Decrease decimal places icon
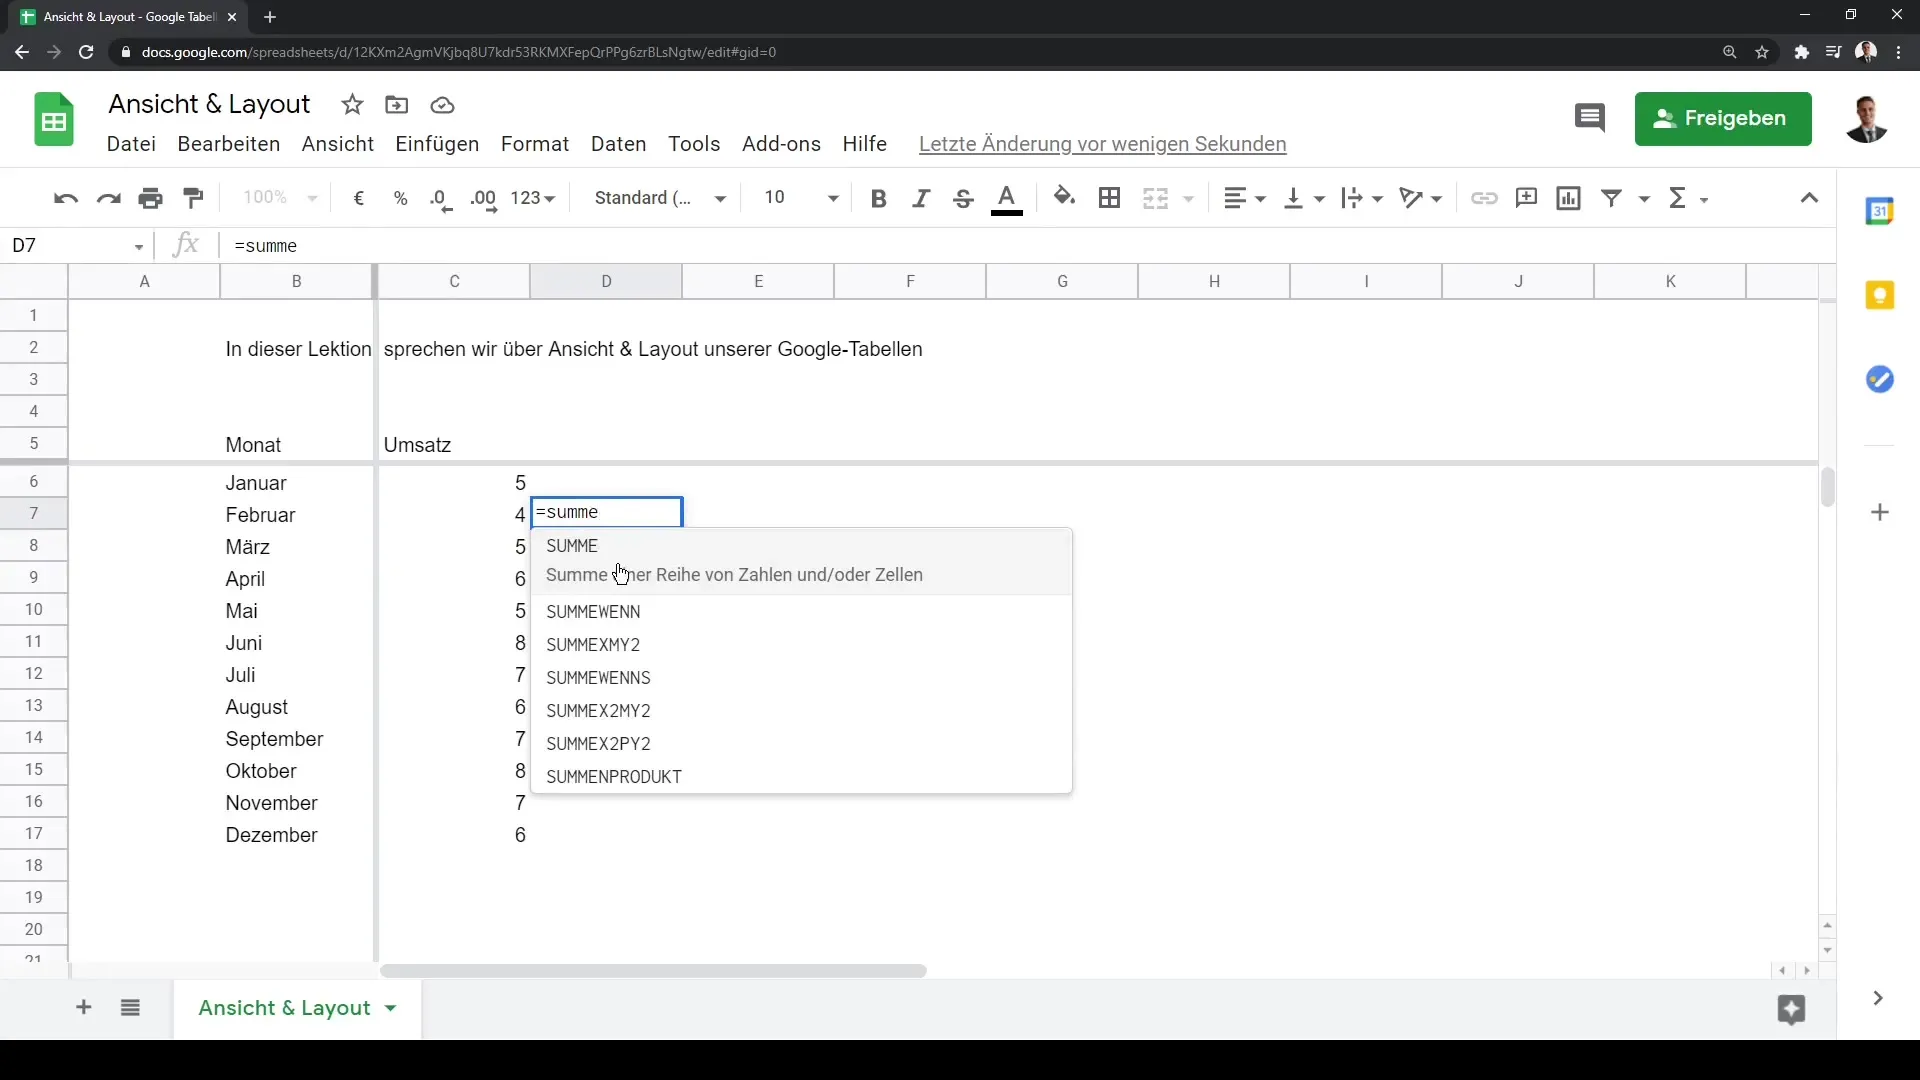Viewport: 1920px width, 1080px height. pyautogui.click(x=441, y=199)
